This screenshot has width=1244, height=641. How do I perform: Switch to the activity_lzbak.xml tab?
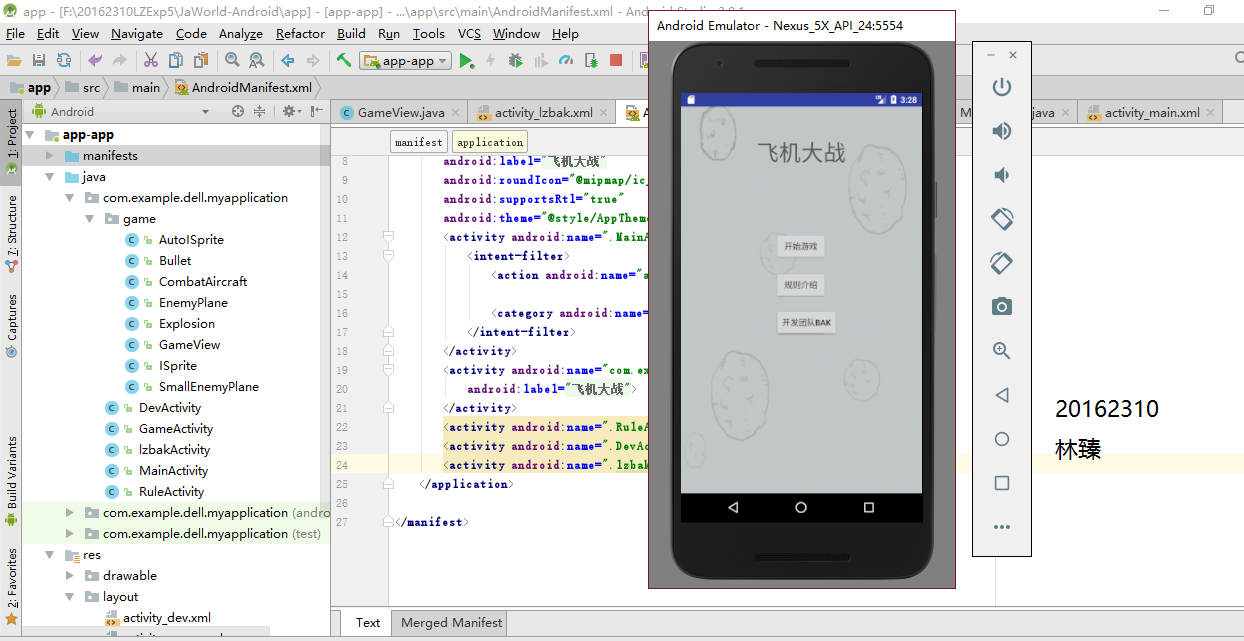click(x=543, y=112)
